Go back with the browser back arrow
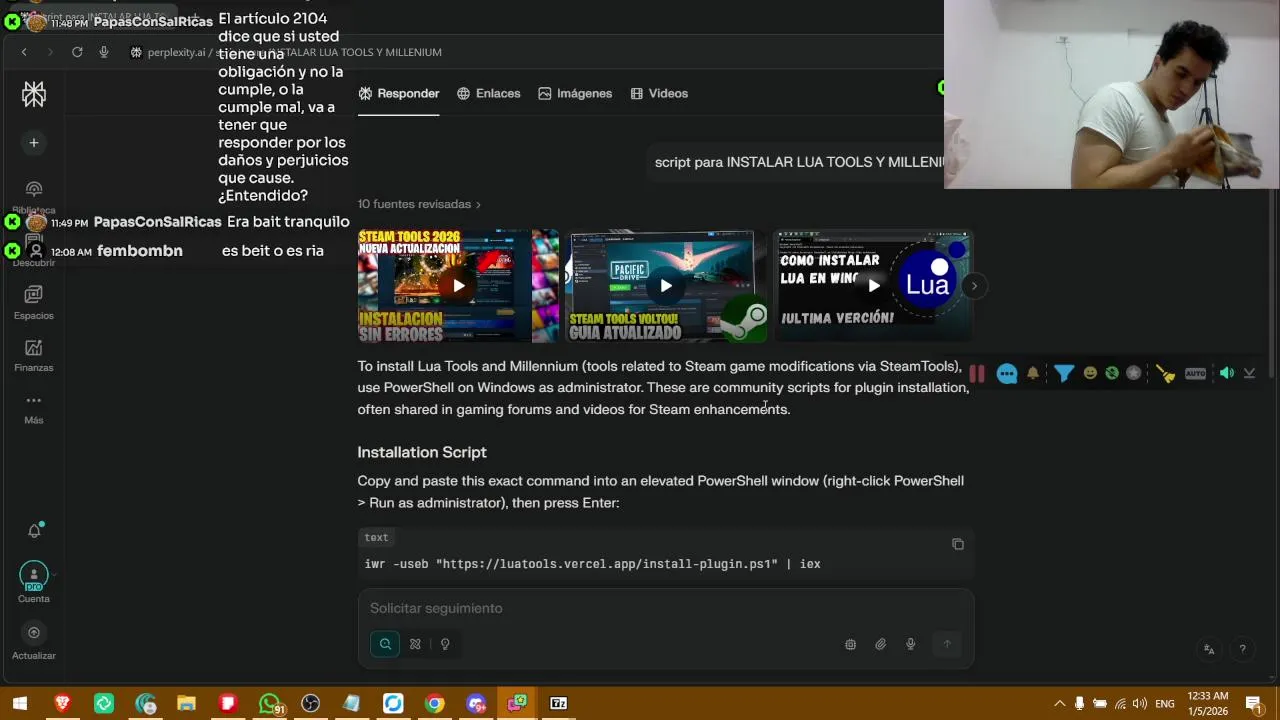 [24, 52]
